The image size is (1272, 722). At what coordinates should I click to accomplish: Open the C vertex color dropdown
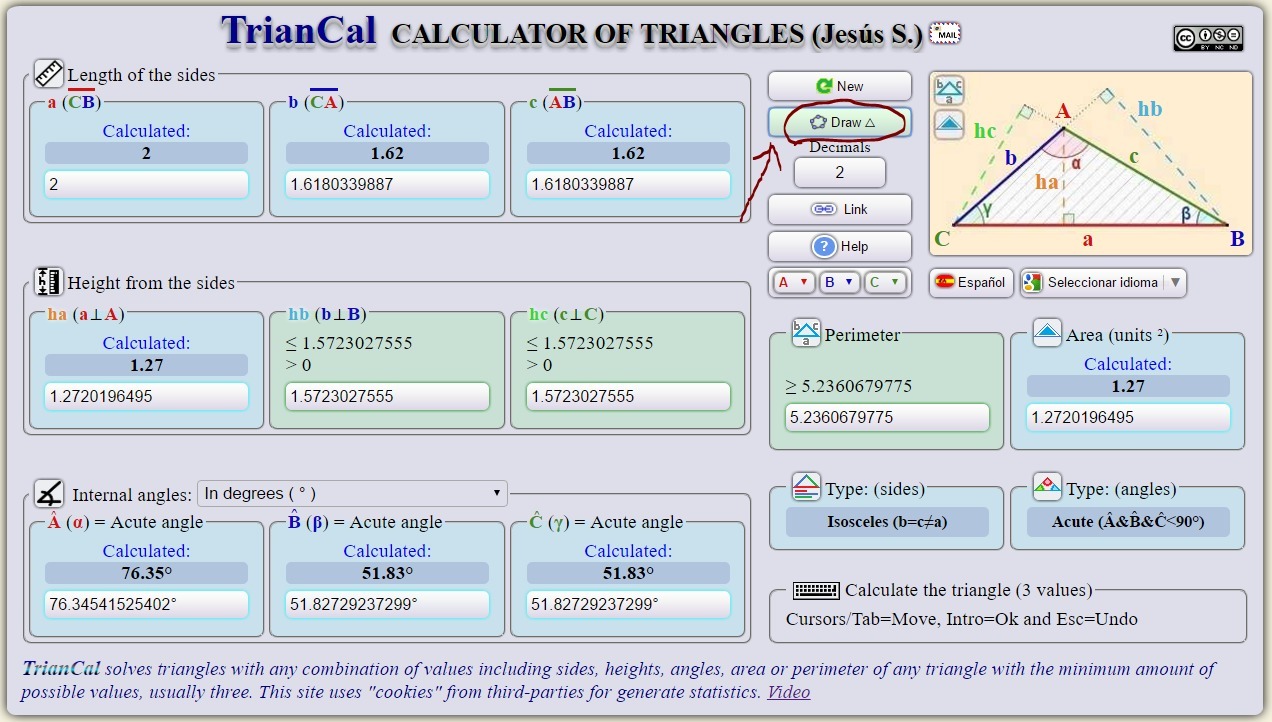(884, 282)
